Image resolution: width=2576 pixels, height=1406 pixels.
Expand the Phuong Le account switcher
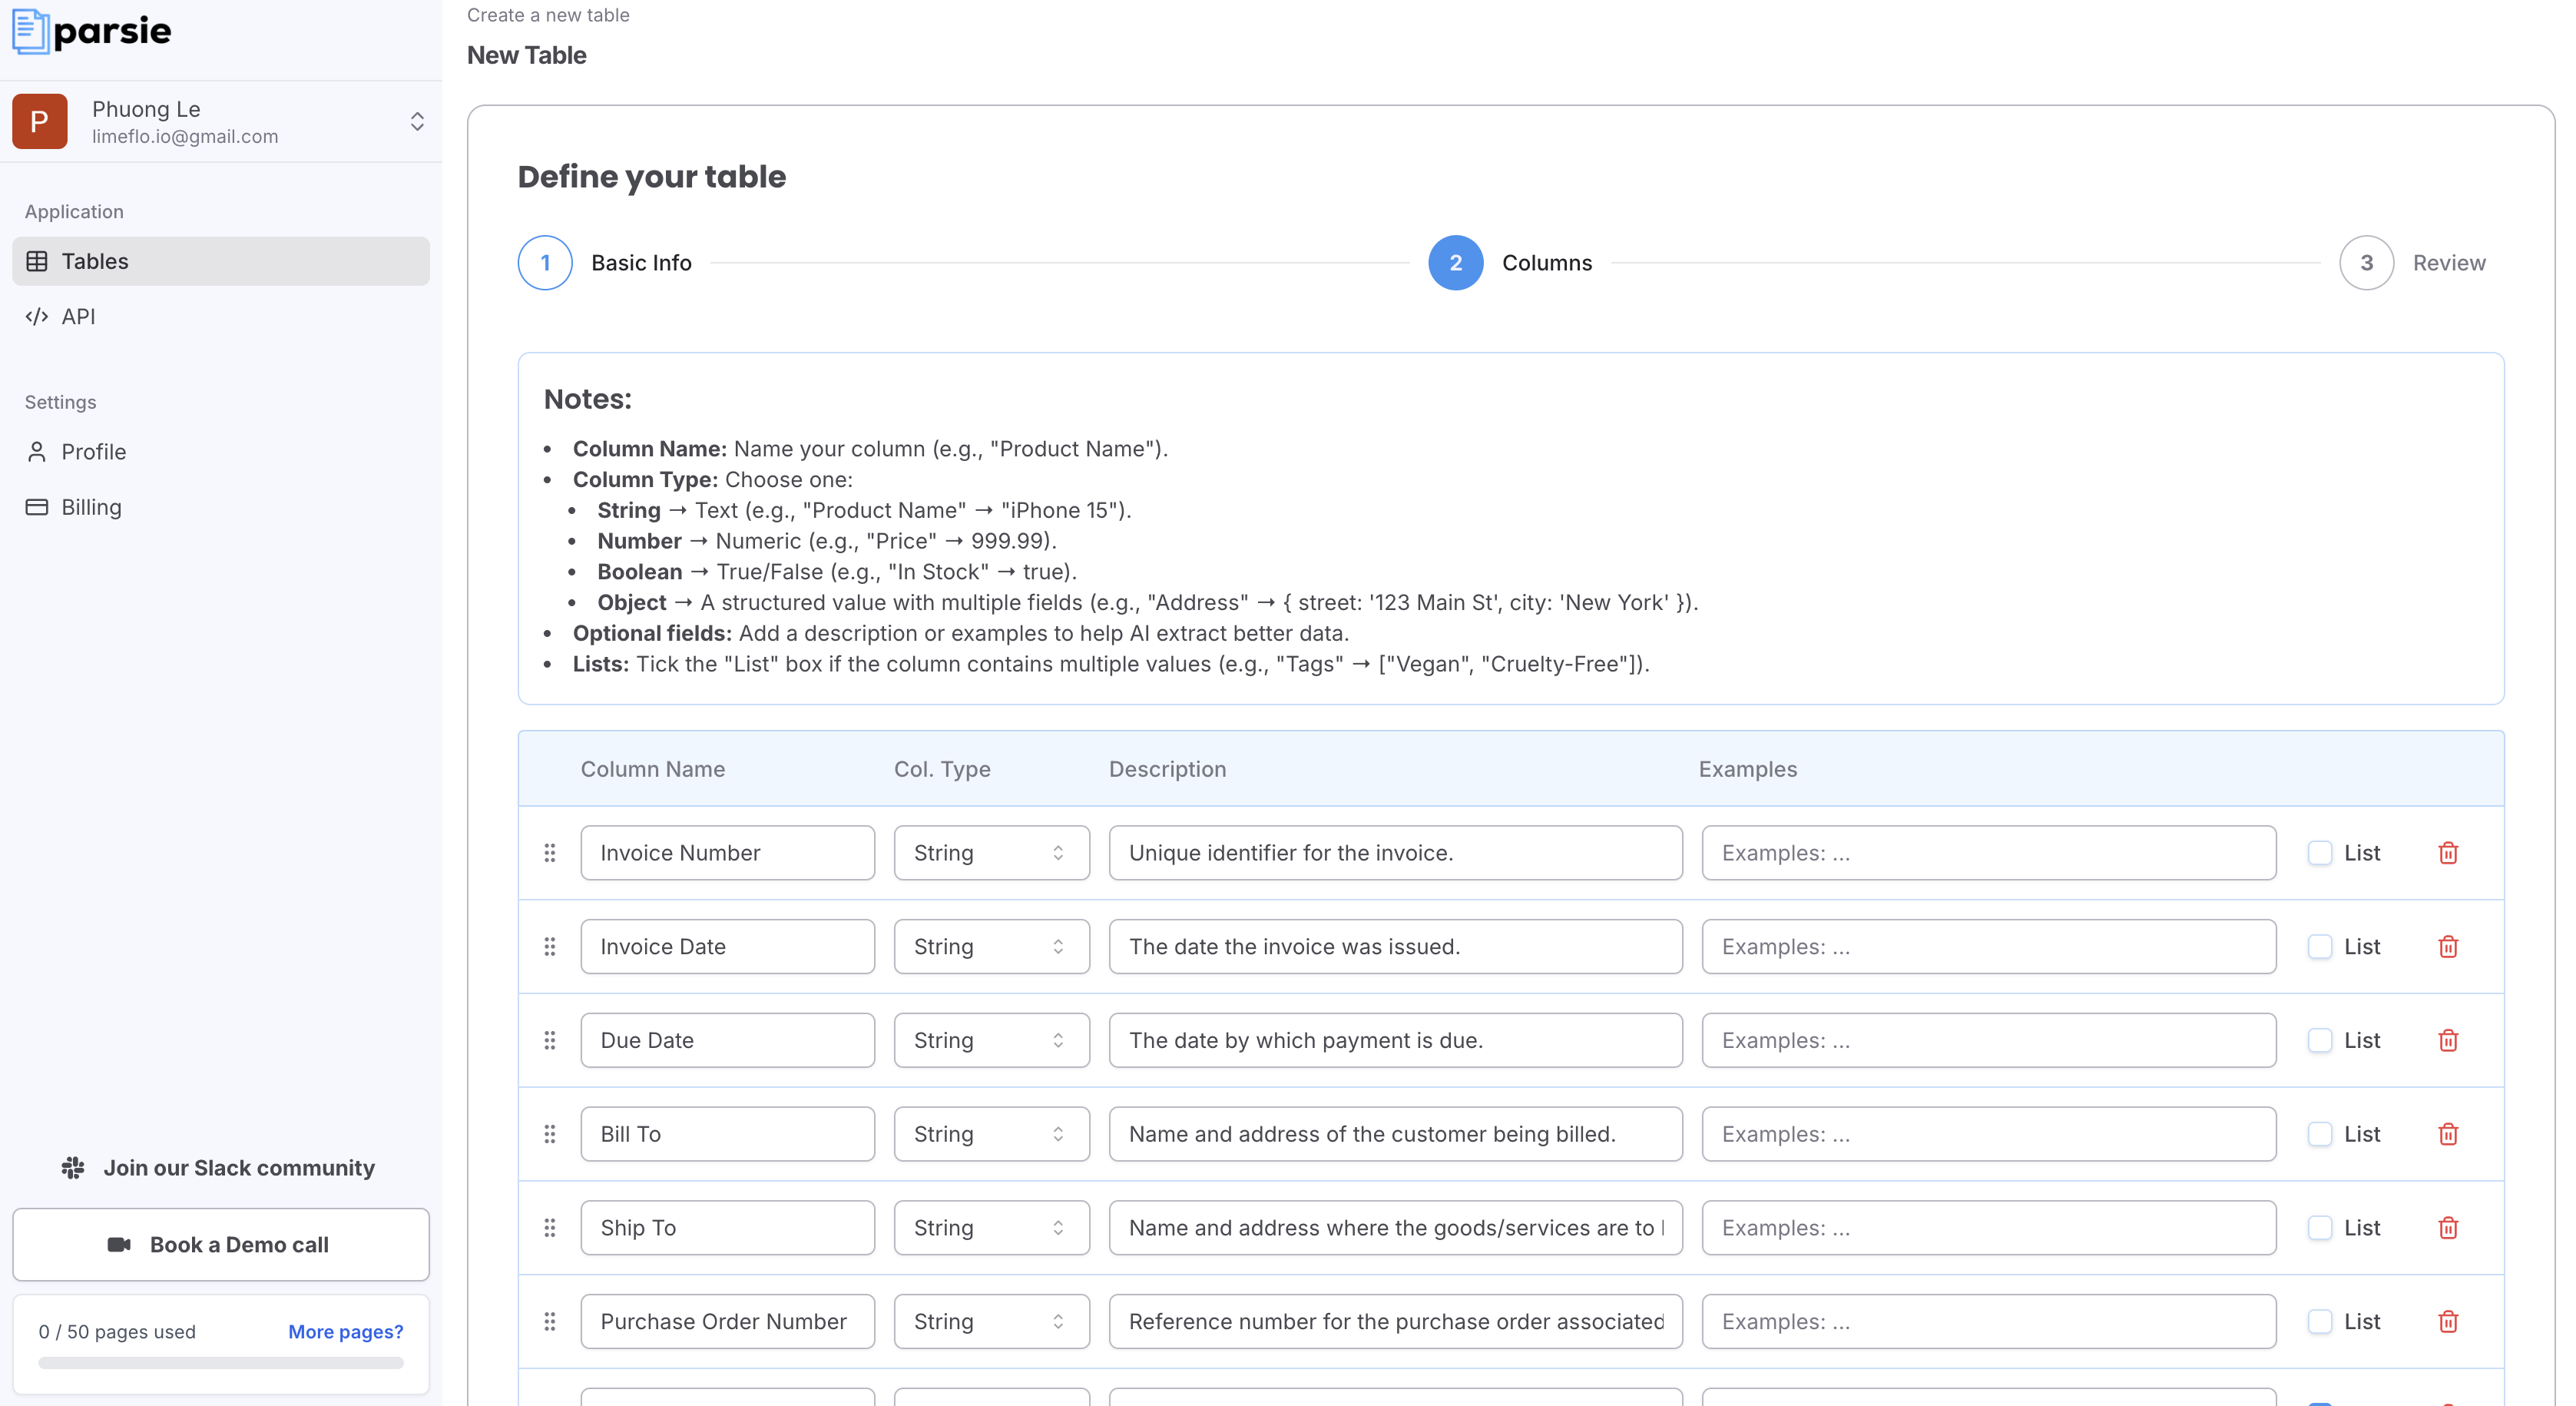[417, 122]
